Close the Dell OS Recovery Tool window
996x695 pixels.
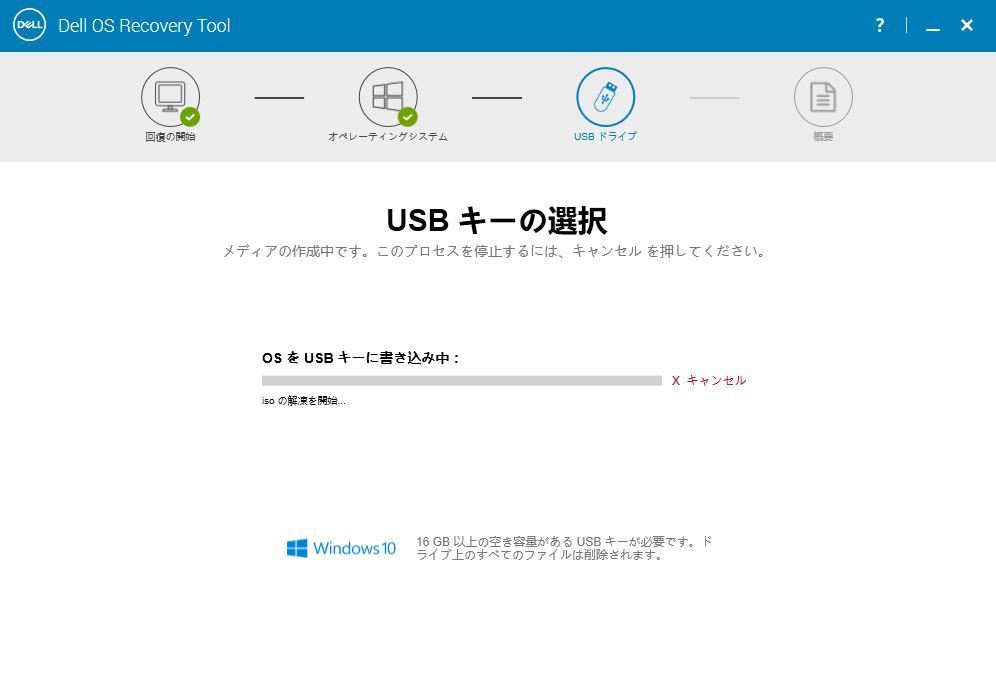pos(967,25)
